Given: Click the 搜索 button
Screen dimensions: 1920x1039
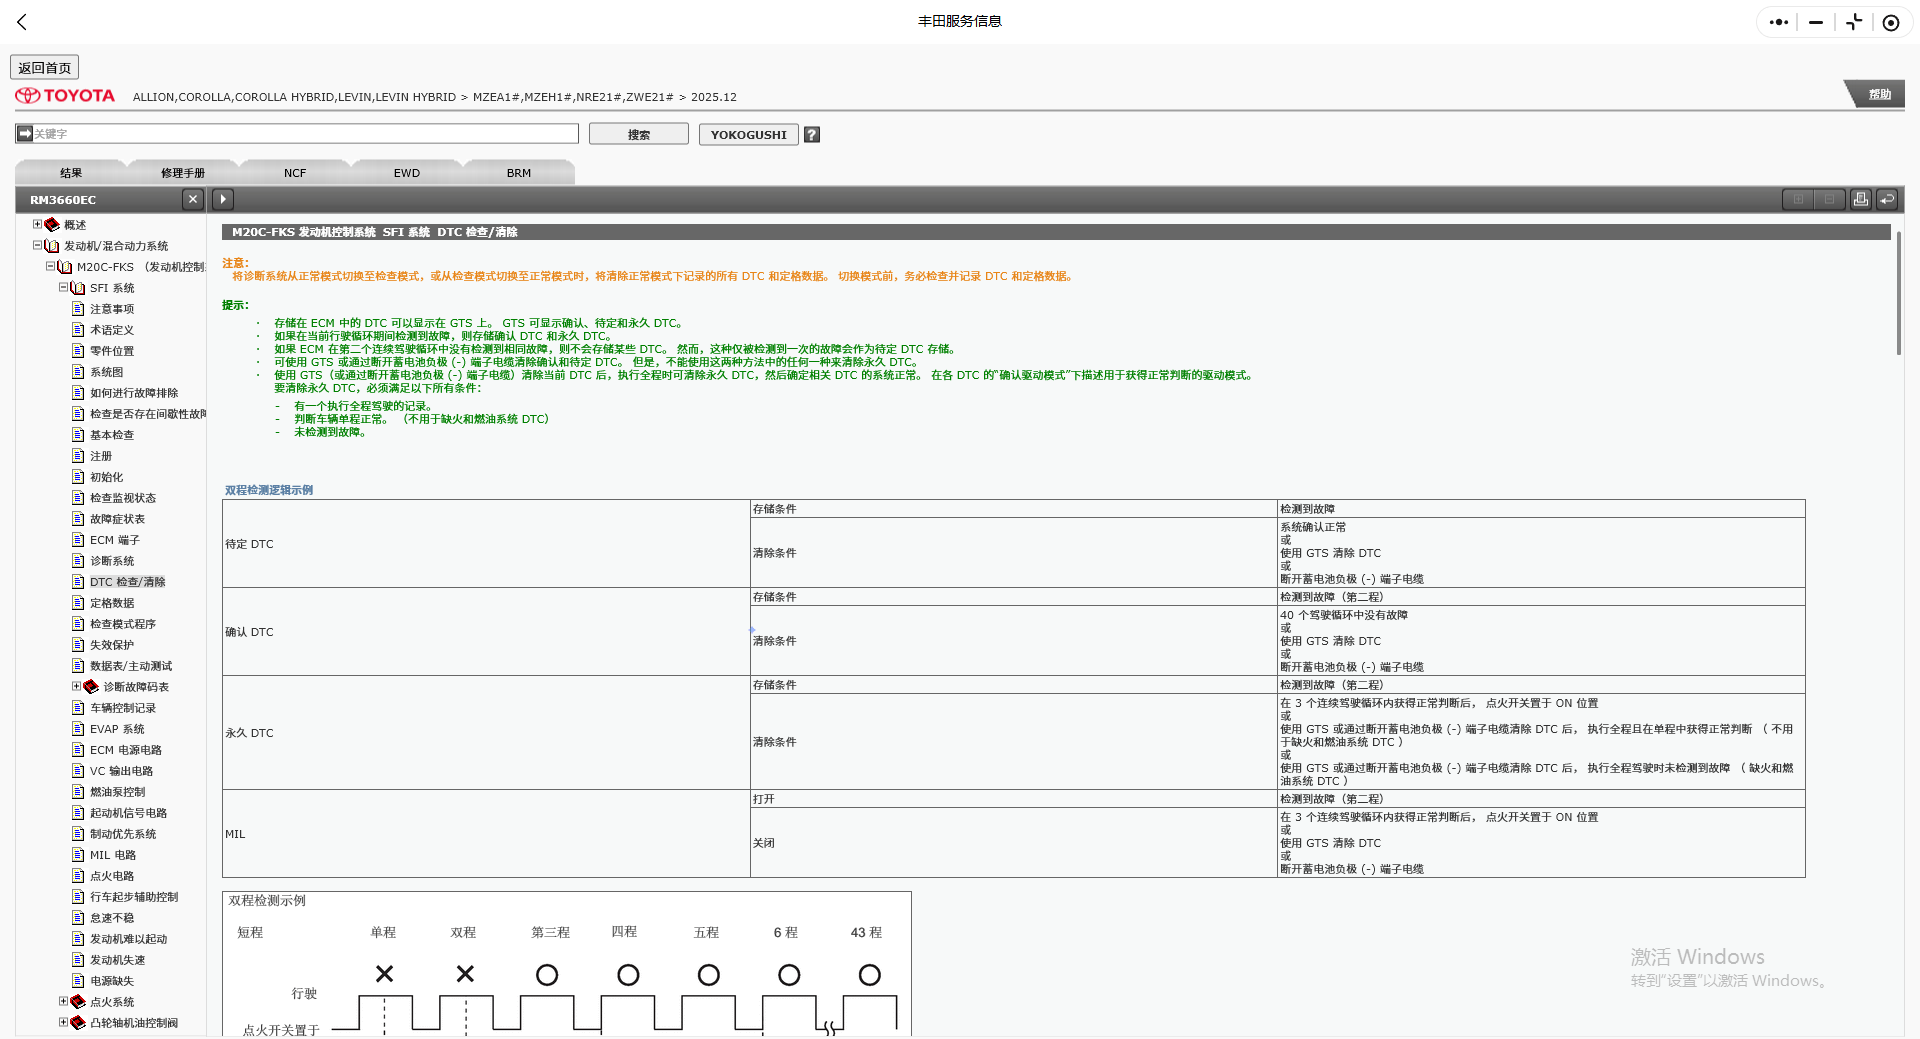Looking at the screenshot, I should [639, 134].
